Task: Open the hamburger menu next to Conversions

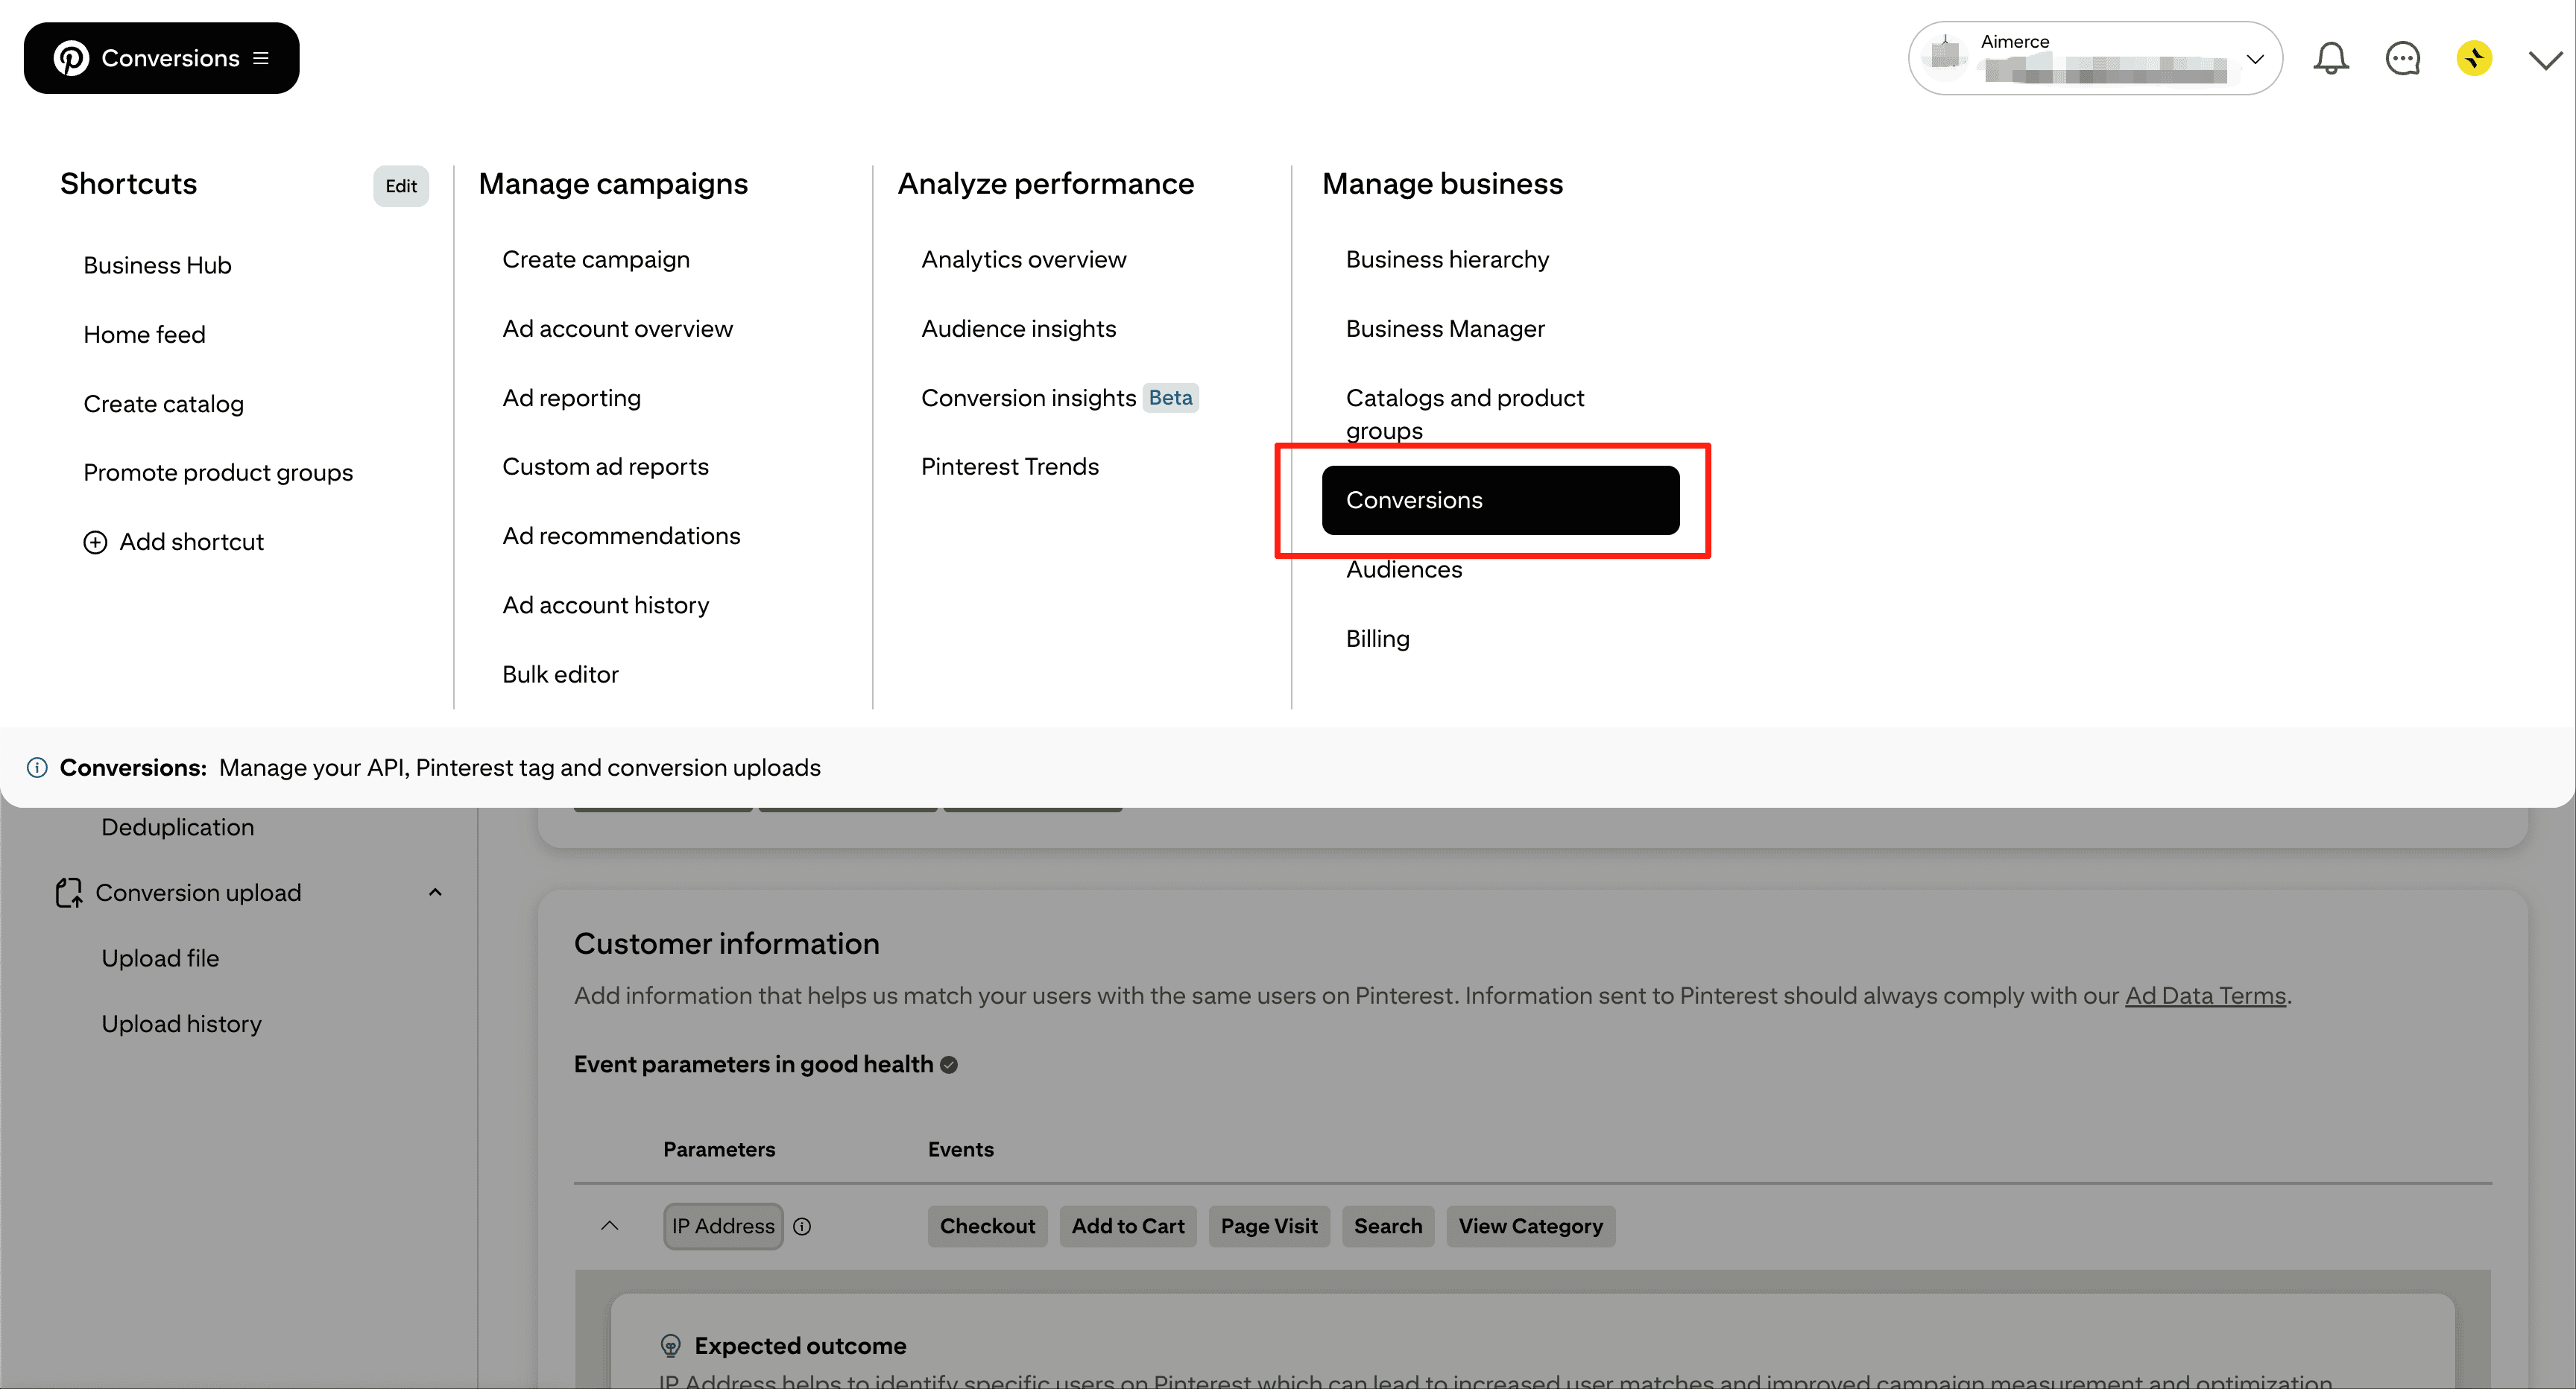Action: point(261,58)
